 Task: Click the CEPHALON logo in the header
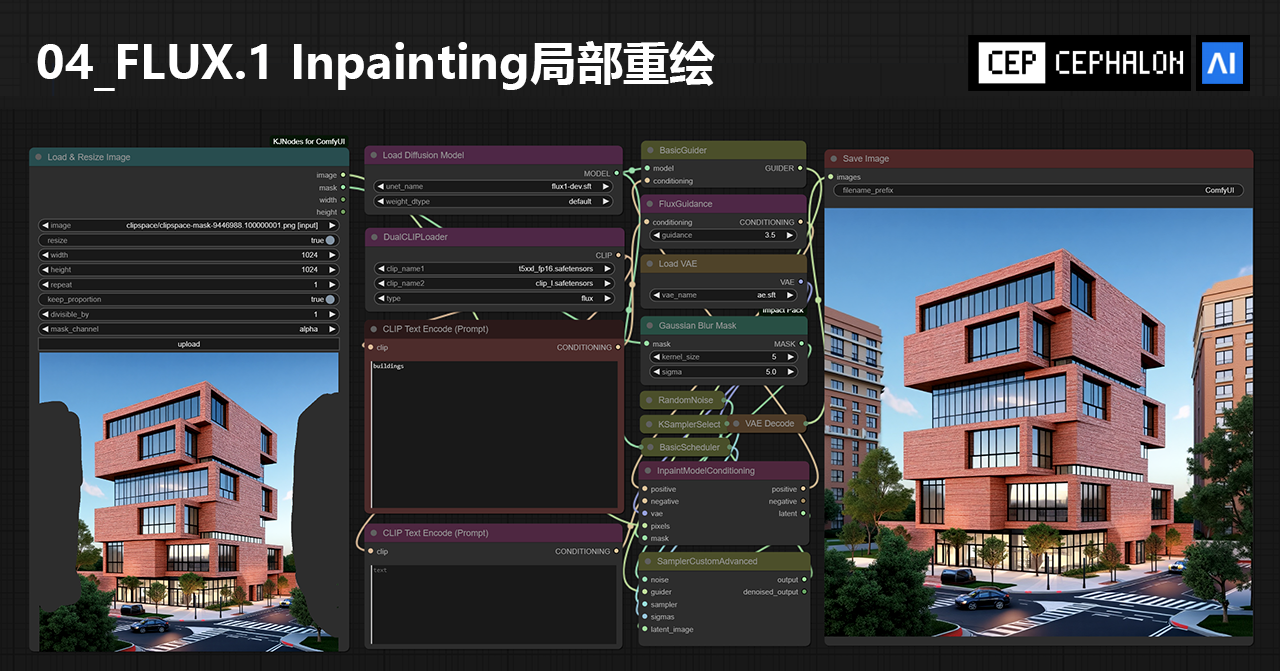pyautogui.click(x=1080, y=63)
